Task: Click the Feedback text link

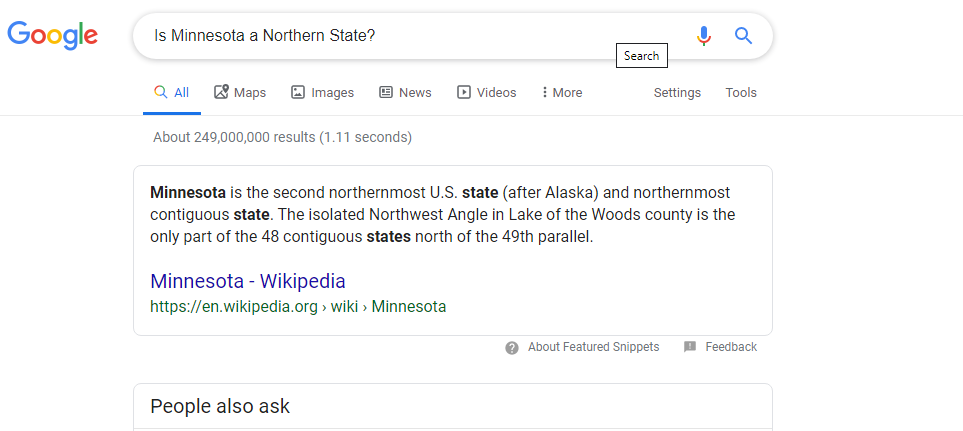Action: 731,347
